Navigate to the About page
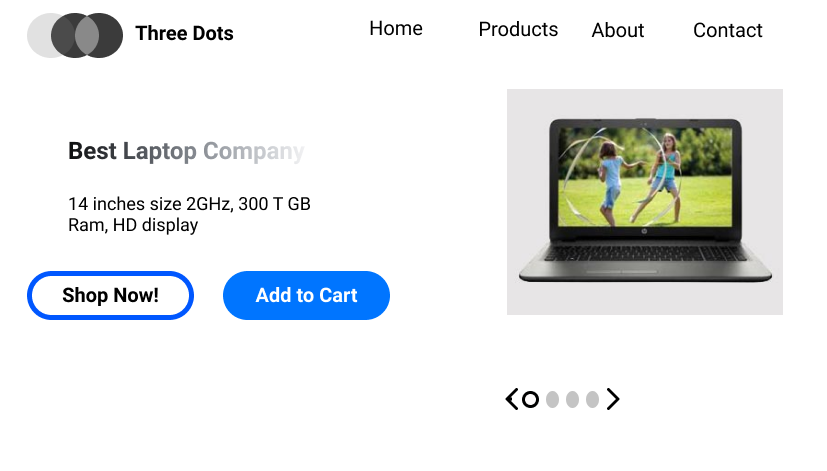 [x=618, y=31]
